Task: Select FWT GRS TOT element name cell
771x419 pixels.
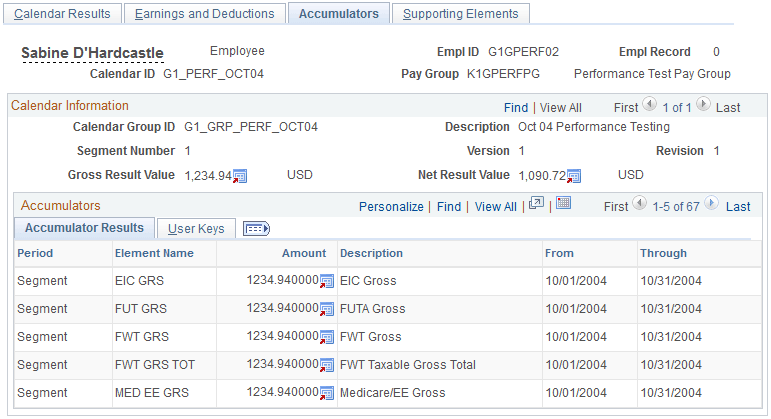Action: coord(155,365)
